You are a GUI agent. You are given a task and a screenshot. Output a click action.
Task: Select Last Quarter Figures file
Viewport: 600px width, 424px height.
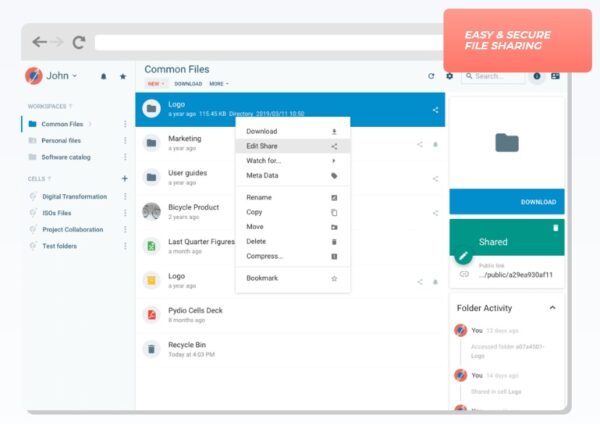(x=290, y=246)
